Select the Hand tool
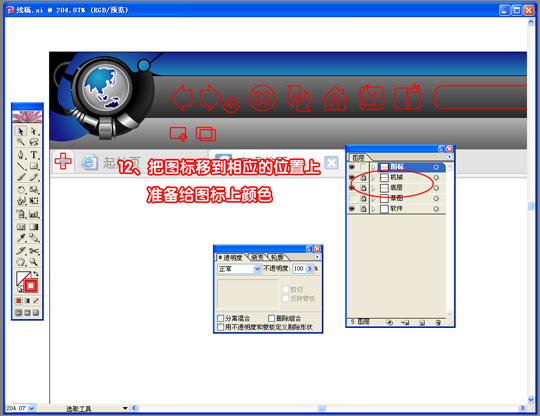The image size is (540, 416). (x=21, y=262)
